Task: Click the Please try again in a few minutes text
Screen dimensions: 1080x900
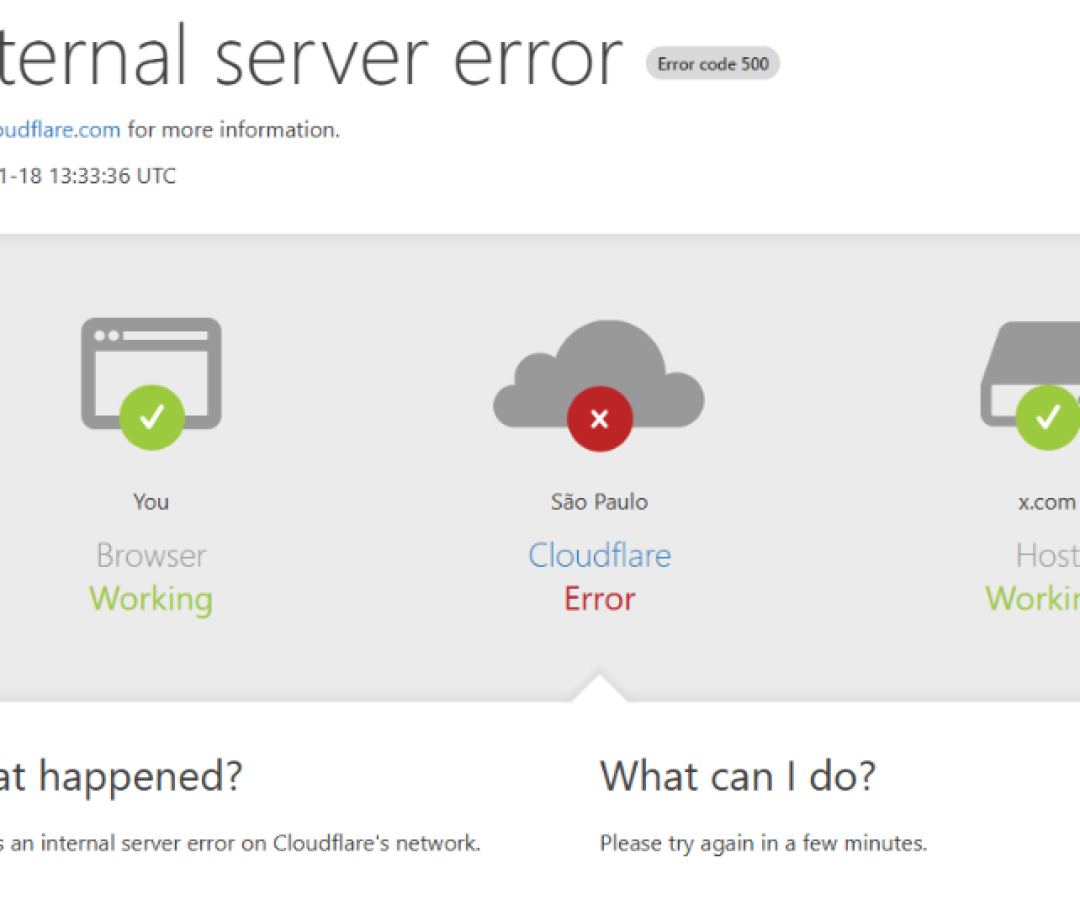Action: 763,843
